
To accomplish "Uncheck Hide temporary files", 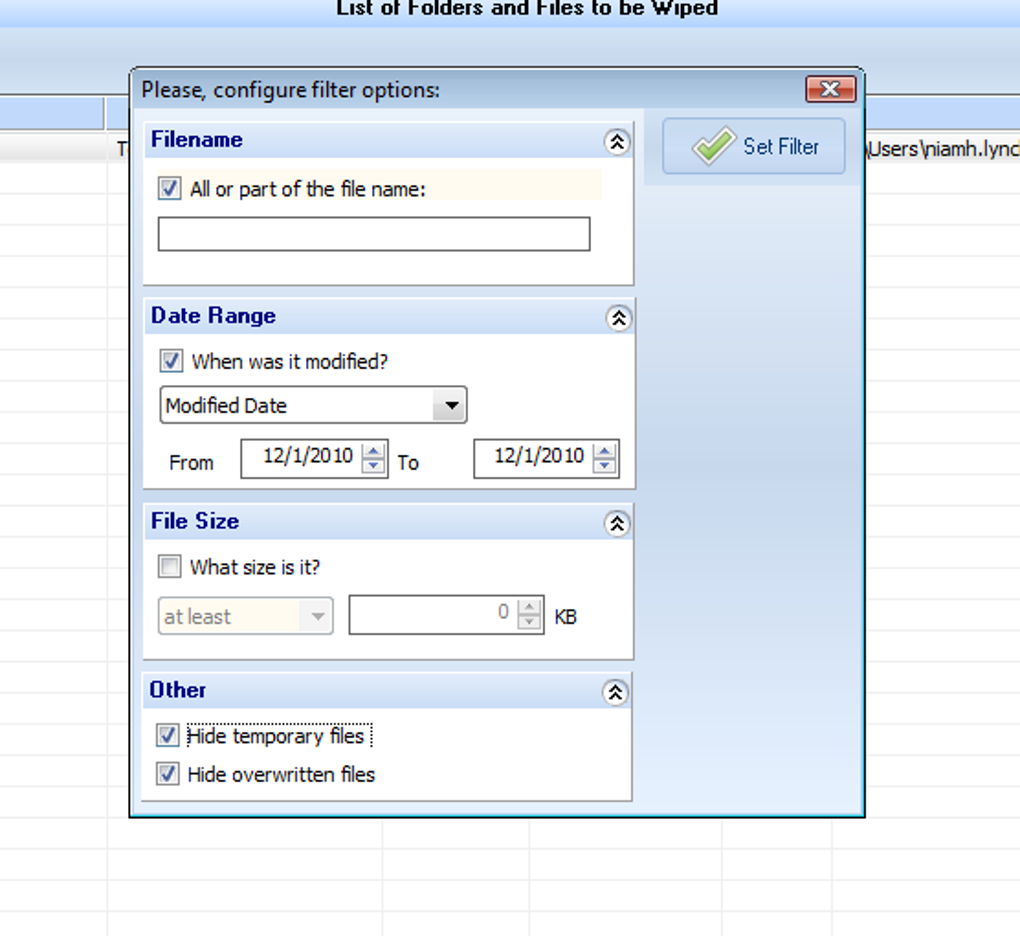I will tap(167, 735).
